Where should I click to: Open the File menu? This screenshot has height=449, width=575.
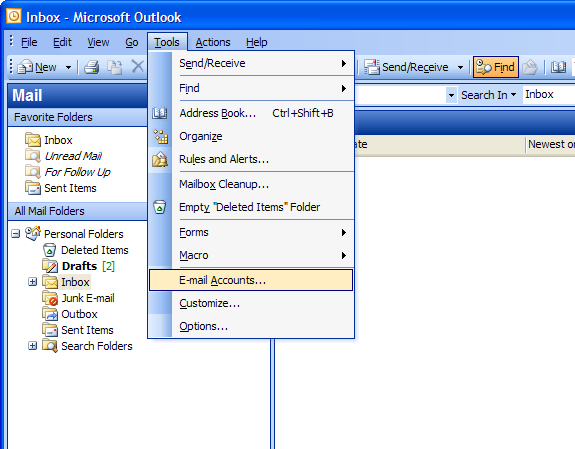(x=29, y=42)
